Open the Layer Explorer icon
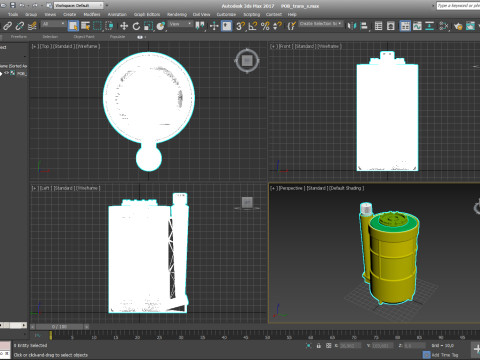Viewport: 480px width, 360px height. pos(391,26)
